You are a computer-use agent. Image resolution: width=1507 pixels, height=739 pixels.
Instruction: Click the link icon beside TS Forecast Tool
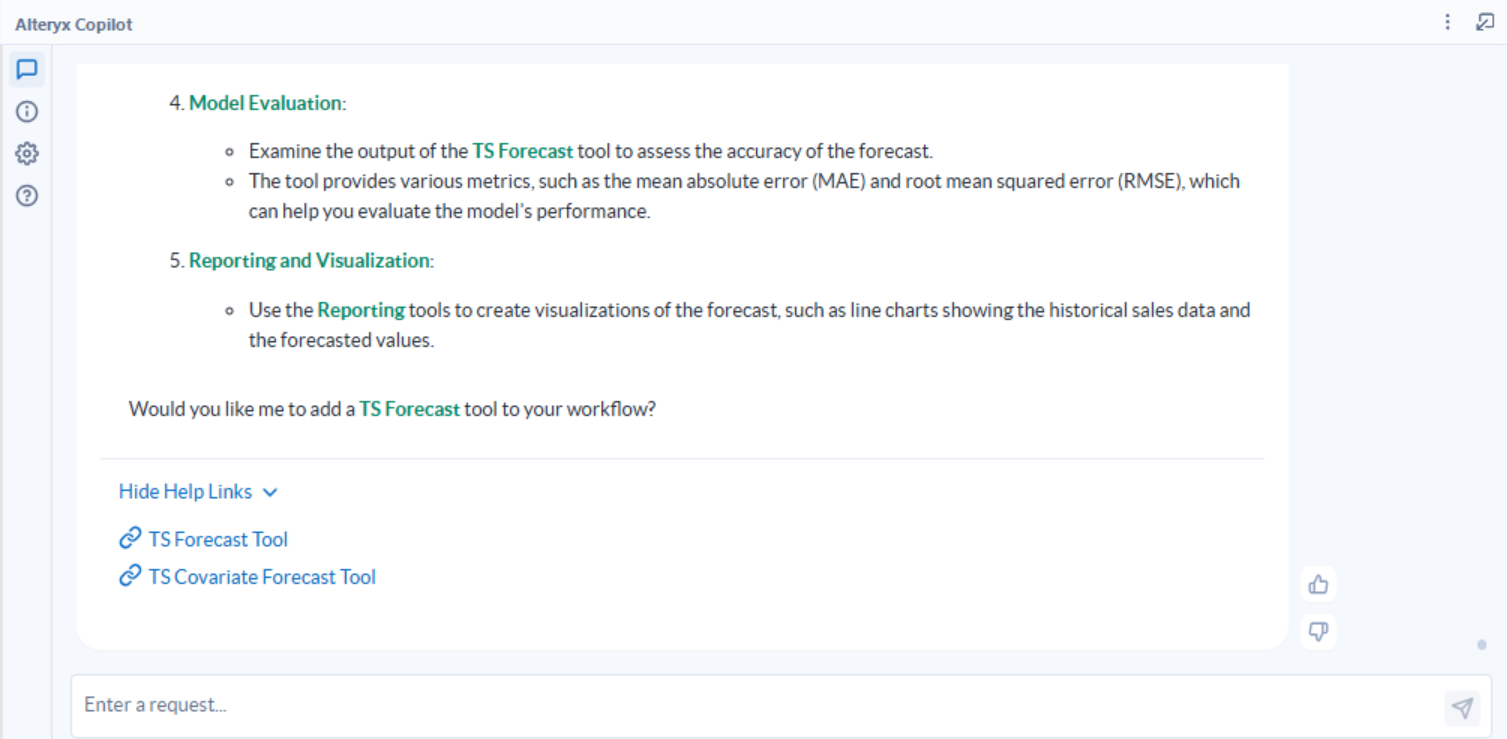pos(130,539)
